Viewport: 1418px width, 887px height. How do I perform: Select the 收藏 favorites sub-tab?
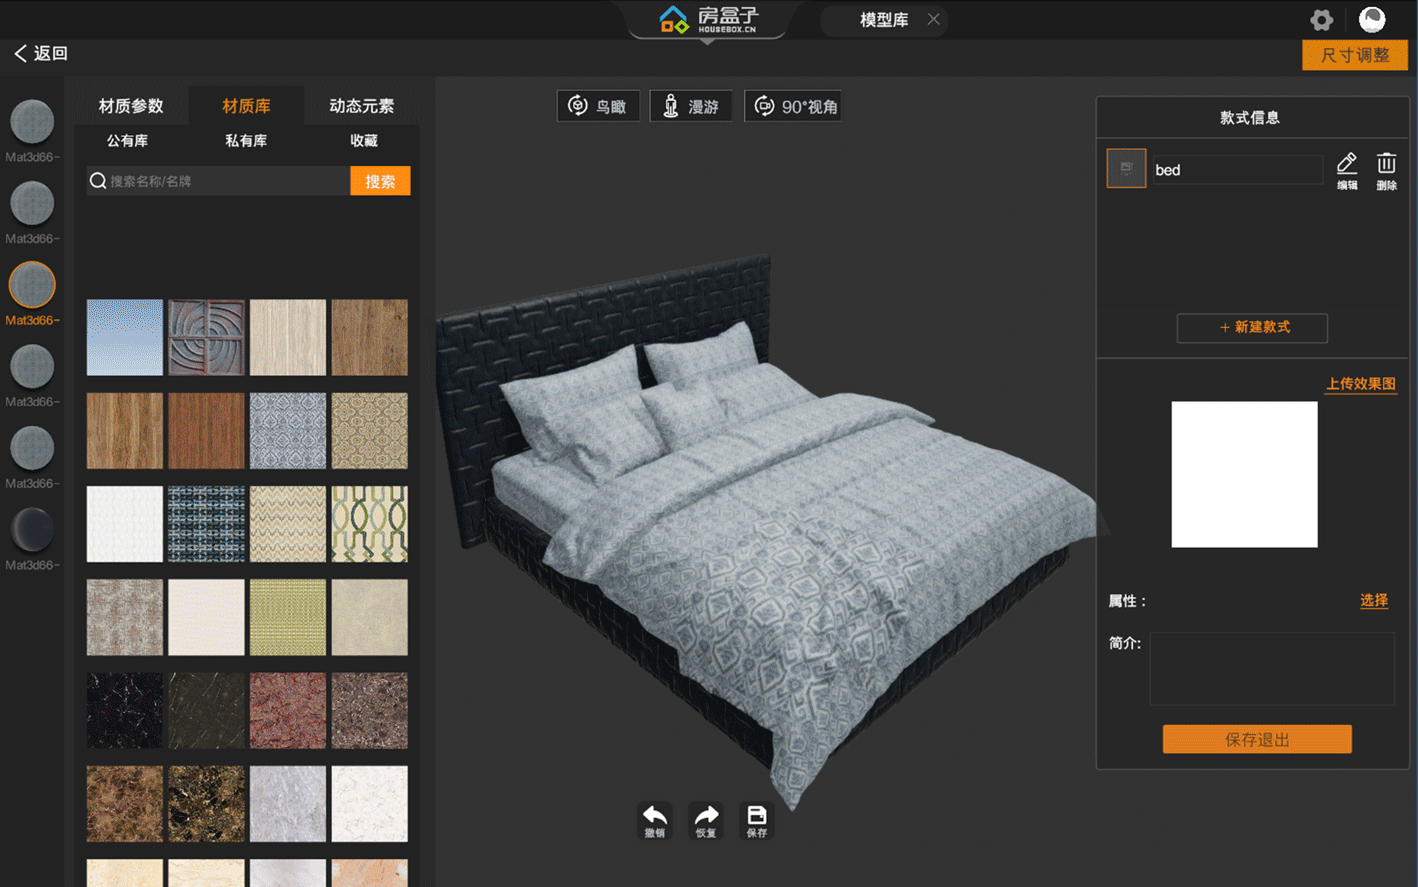point(364,141)
